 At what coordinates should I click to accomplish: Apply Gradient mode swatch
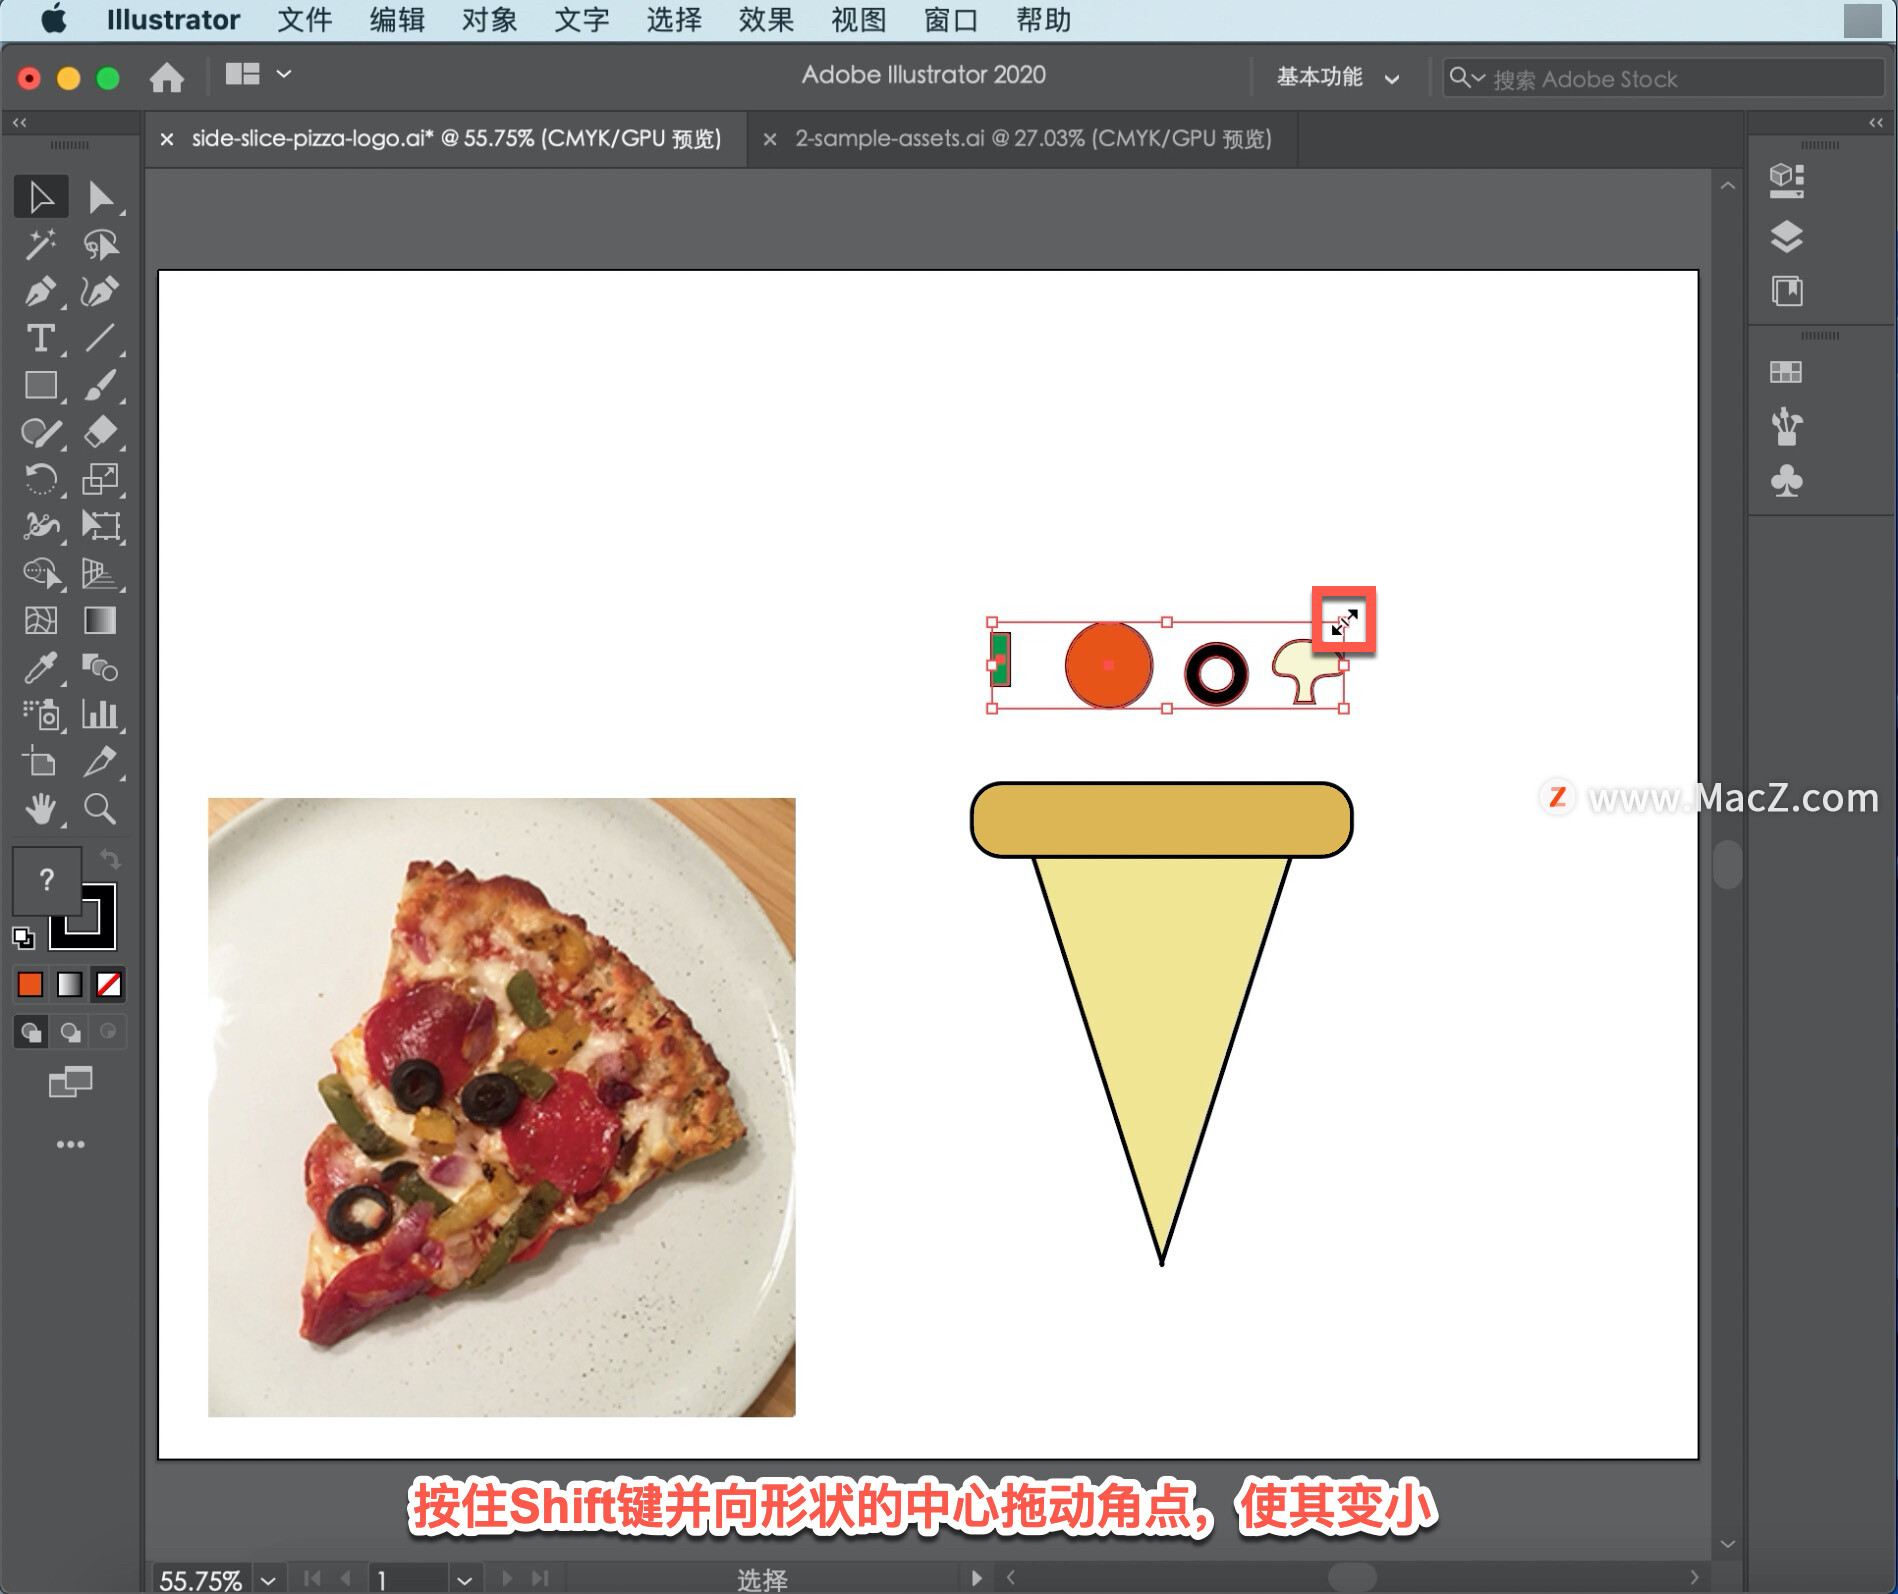point(69,984)
